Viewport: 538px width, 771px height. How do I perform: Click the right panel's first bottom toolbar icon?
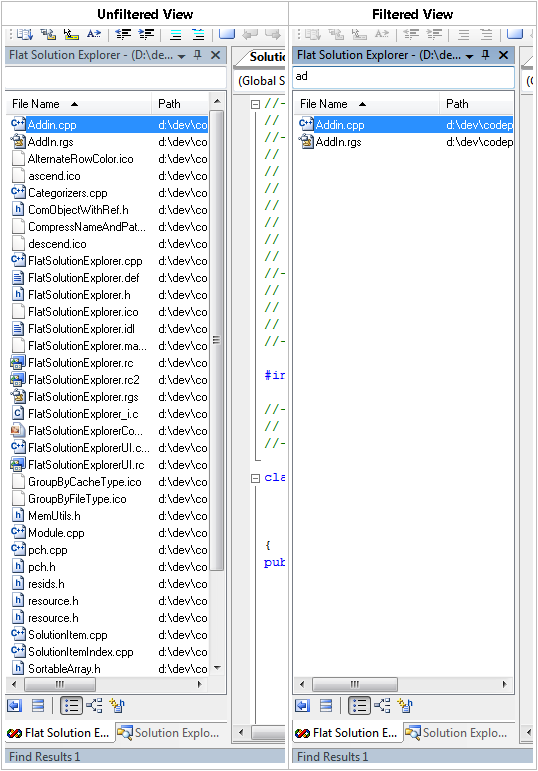pos(302,706)
